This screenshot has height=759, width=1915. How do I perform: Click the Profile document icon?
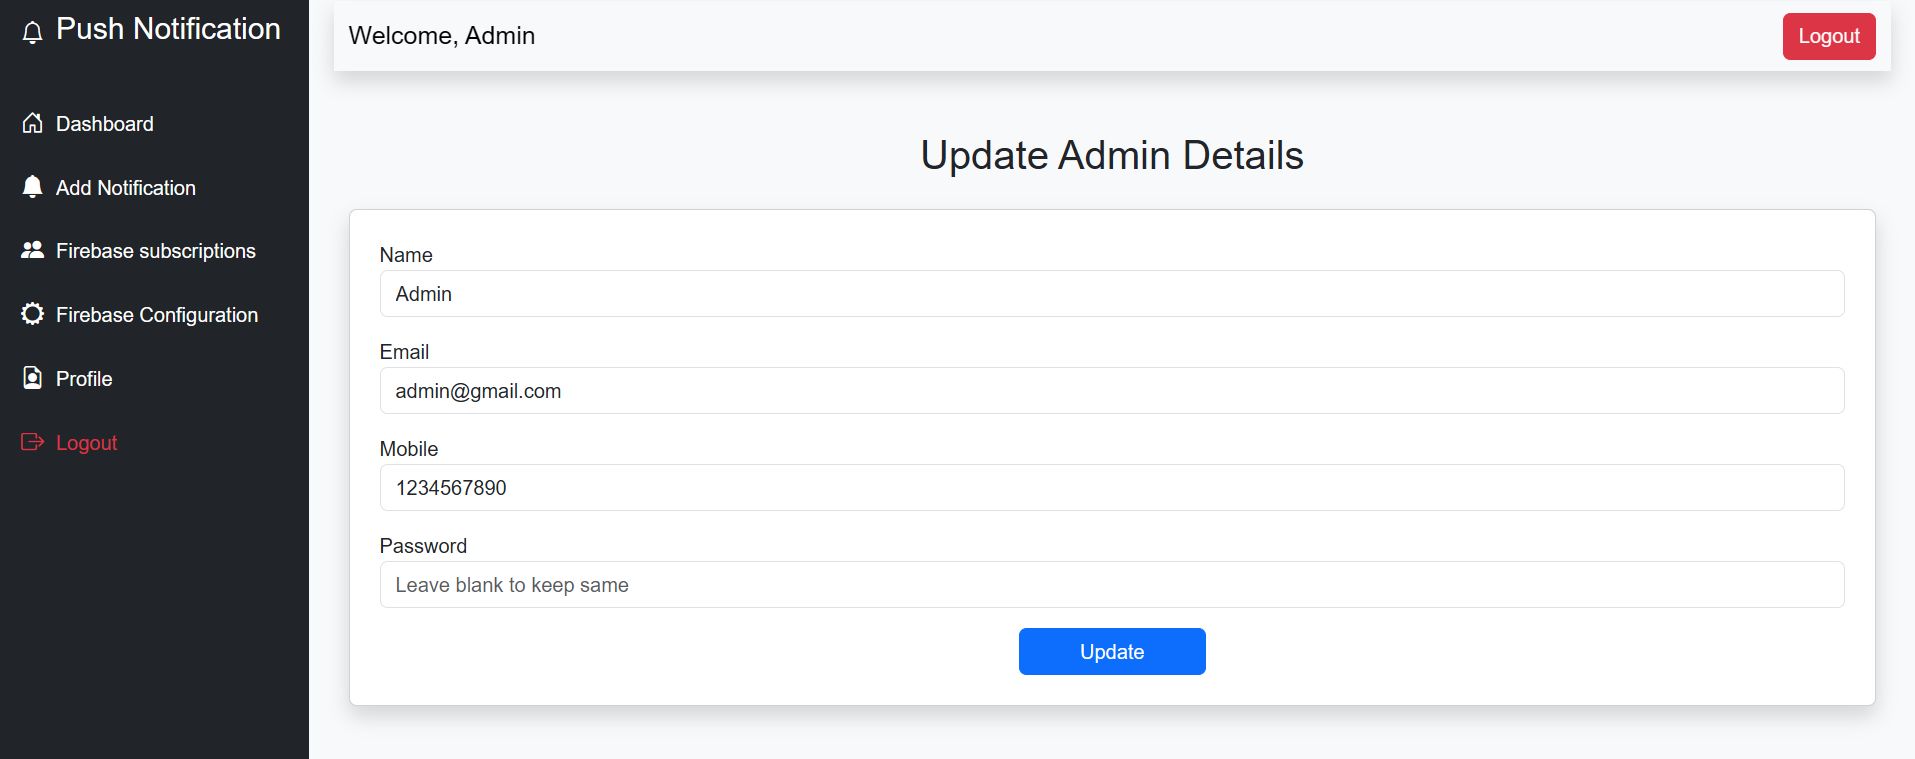coord(32,378)
